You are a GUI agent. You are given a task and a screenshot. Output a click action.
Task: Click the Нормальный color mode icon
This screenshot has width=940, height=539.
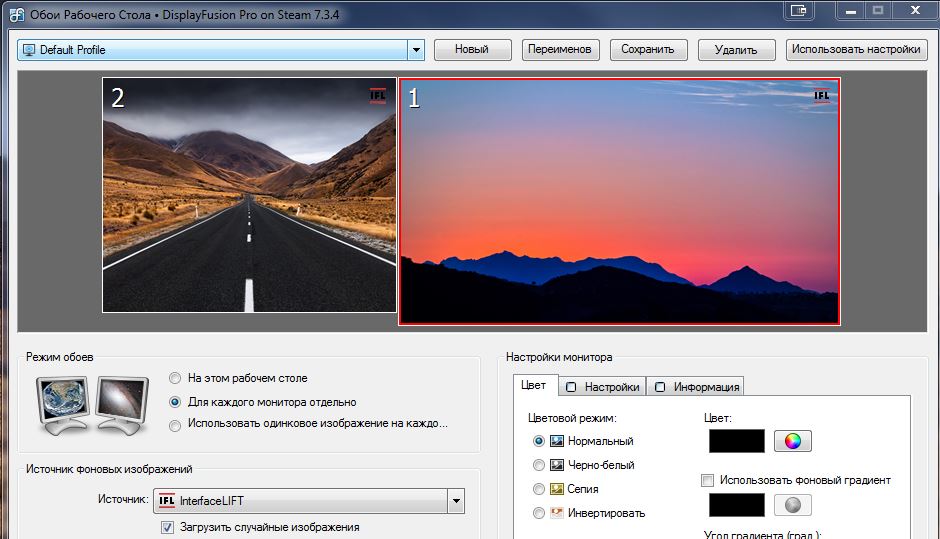pos(557,441)
